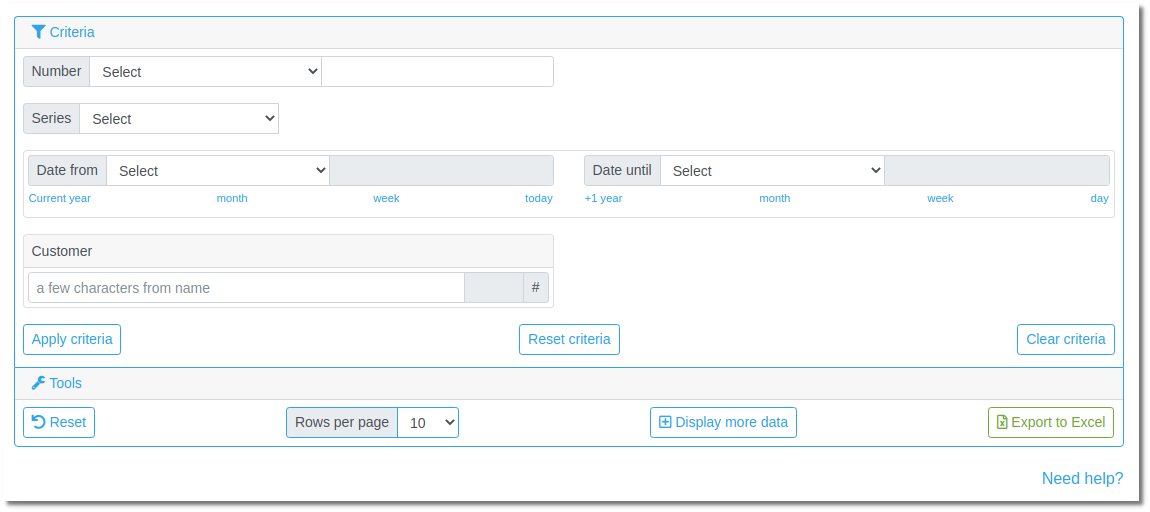Click the # button in Customer field

point(535,288)
